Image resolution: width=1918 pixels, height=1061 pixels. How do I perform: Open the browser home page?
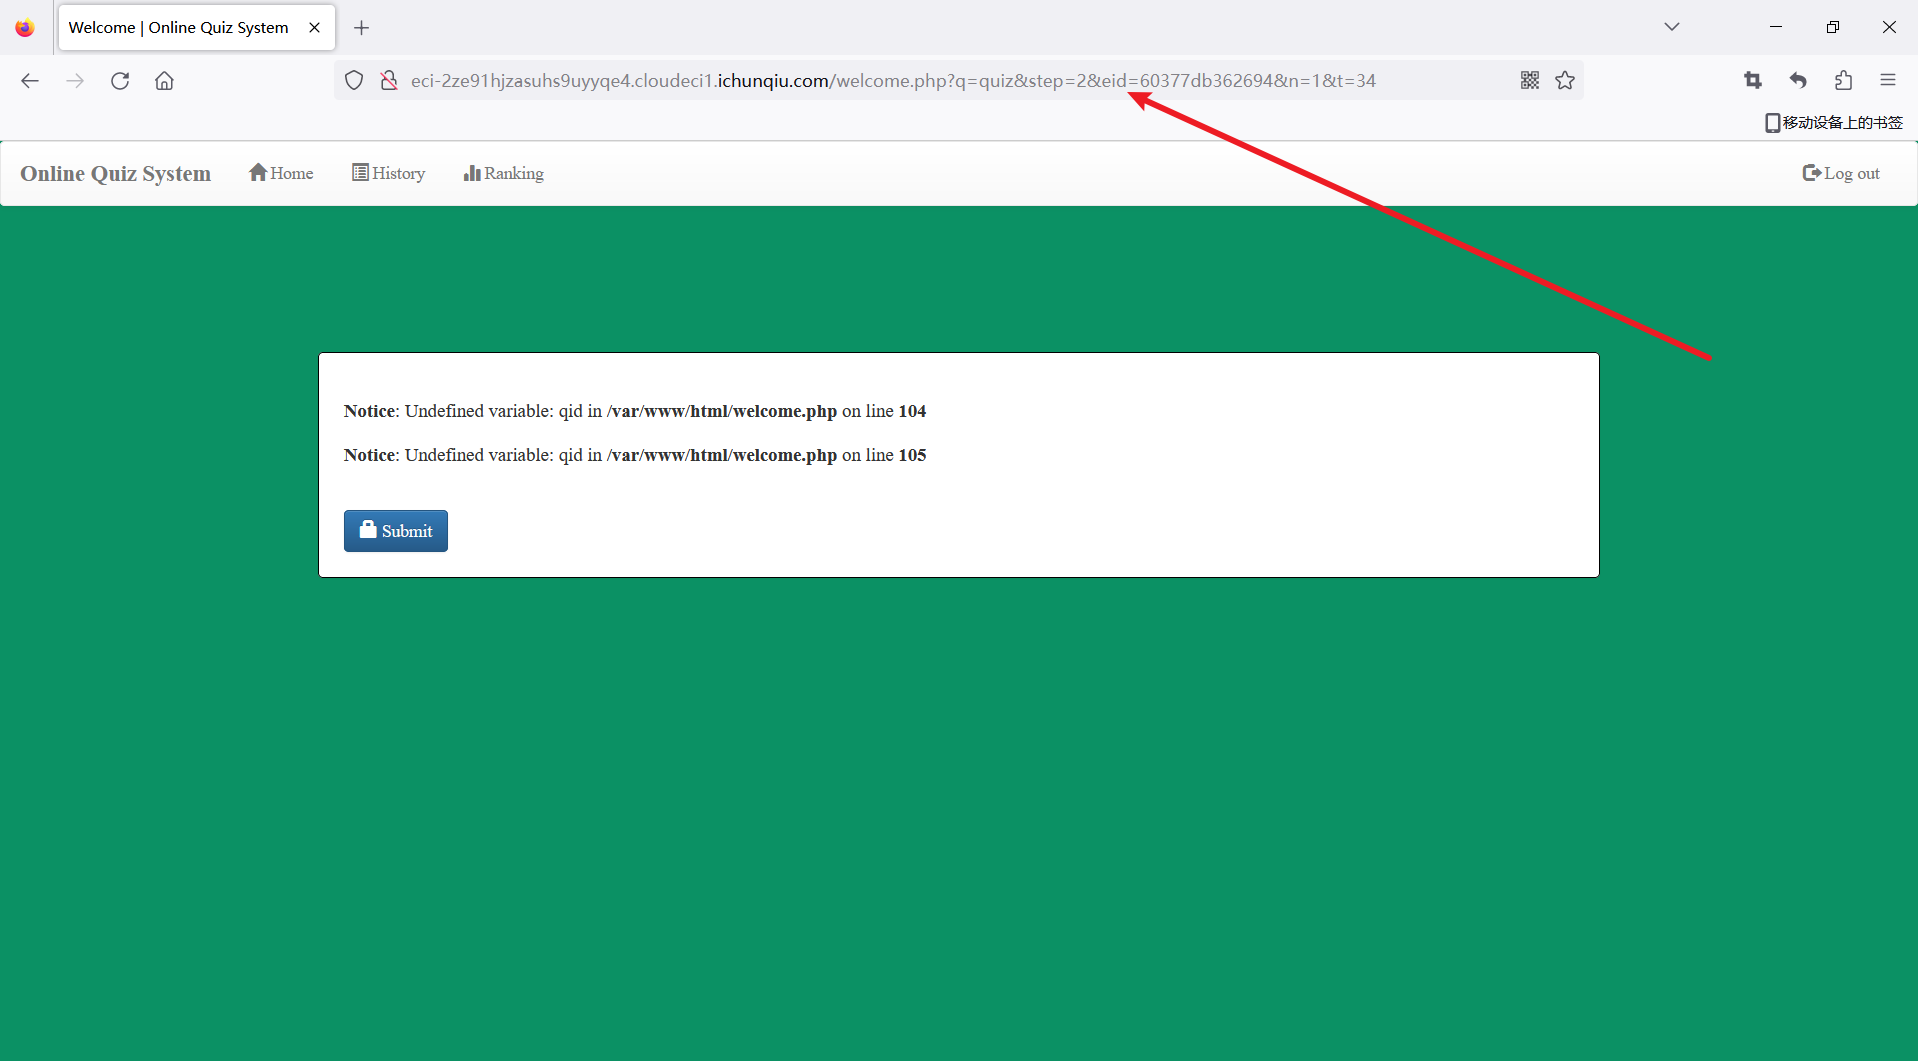[164, 81]
